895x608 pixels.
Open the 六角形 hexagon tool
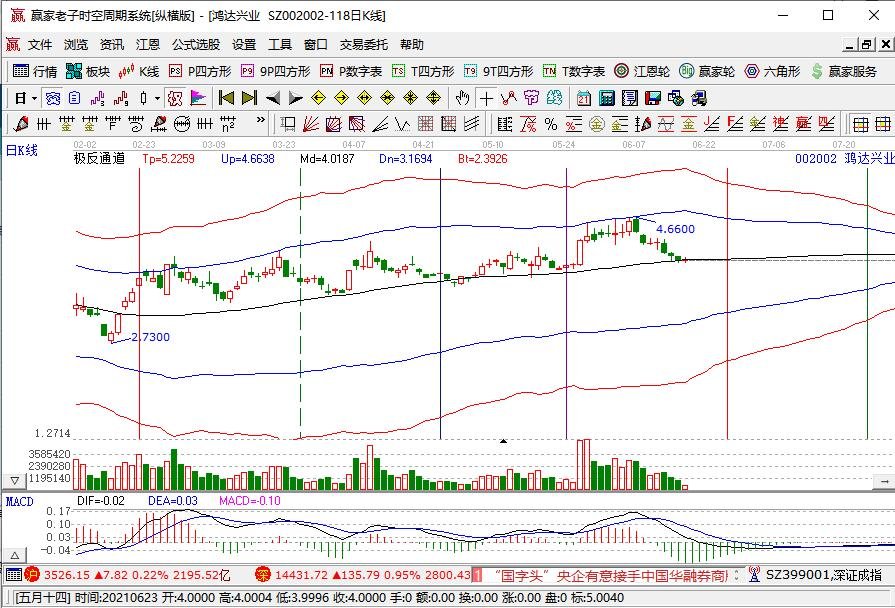772,71
